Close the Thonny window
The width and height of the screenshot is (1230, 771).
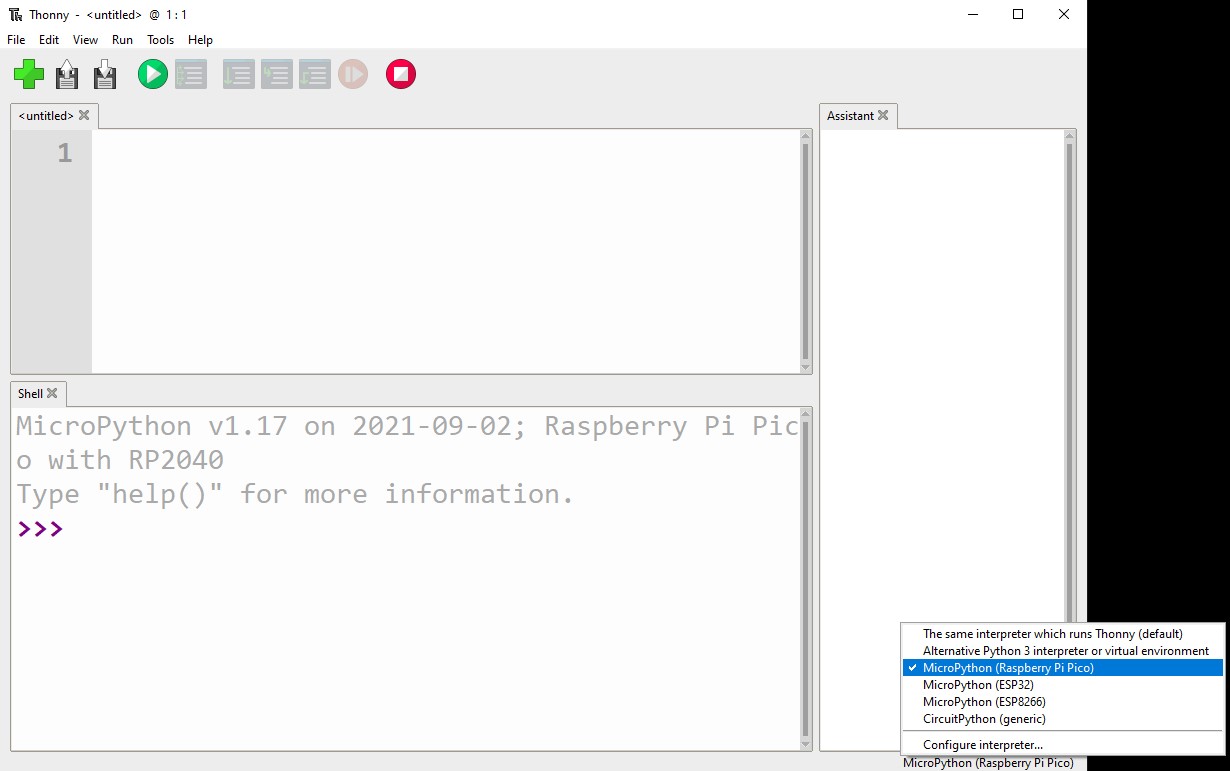coord(1064,15)
